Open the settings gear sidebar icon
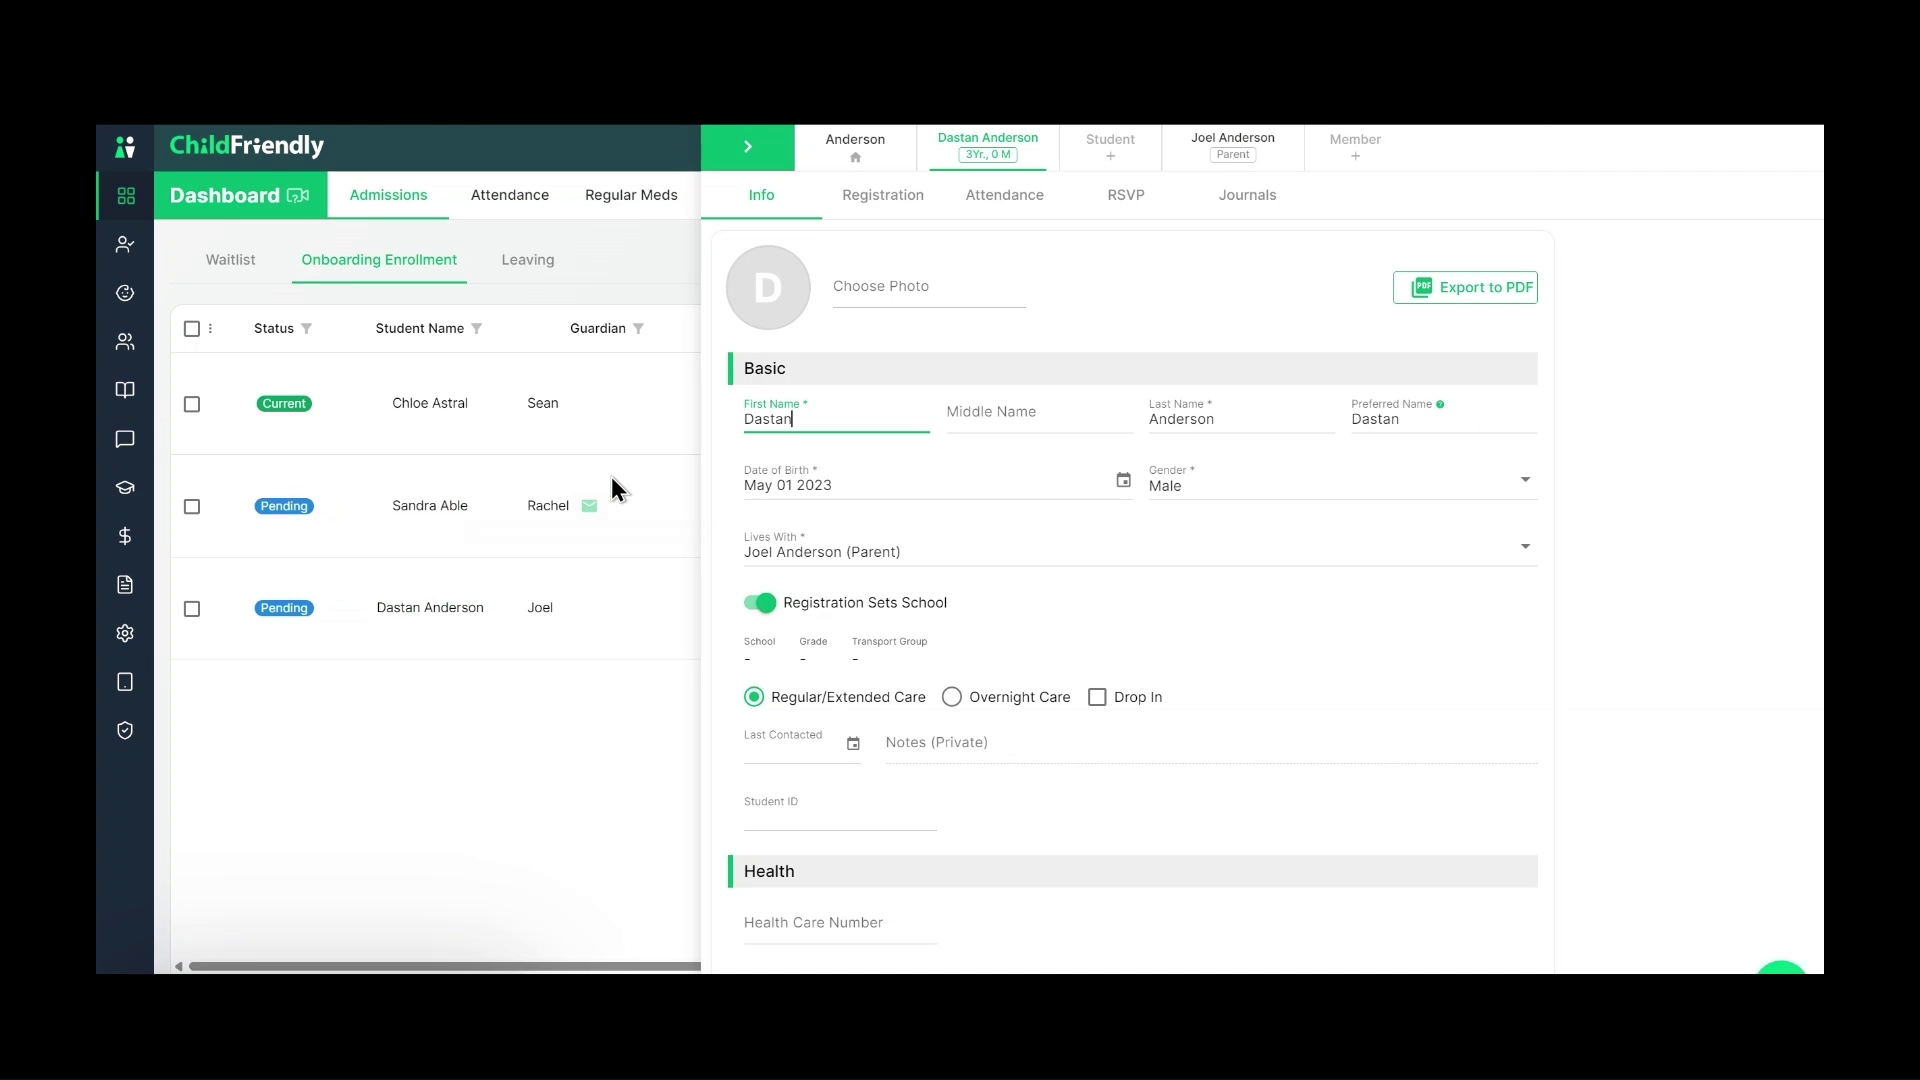Image resolution: width=1920 pixels, height=1080 pixels. pyautogui.click(x=125, y=633)
